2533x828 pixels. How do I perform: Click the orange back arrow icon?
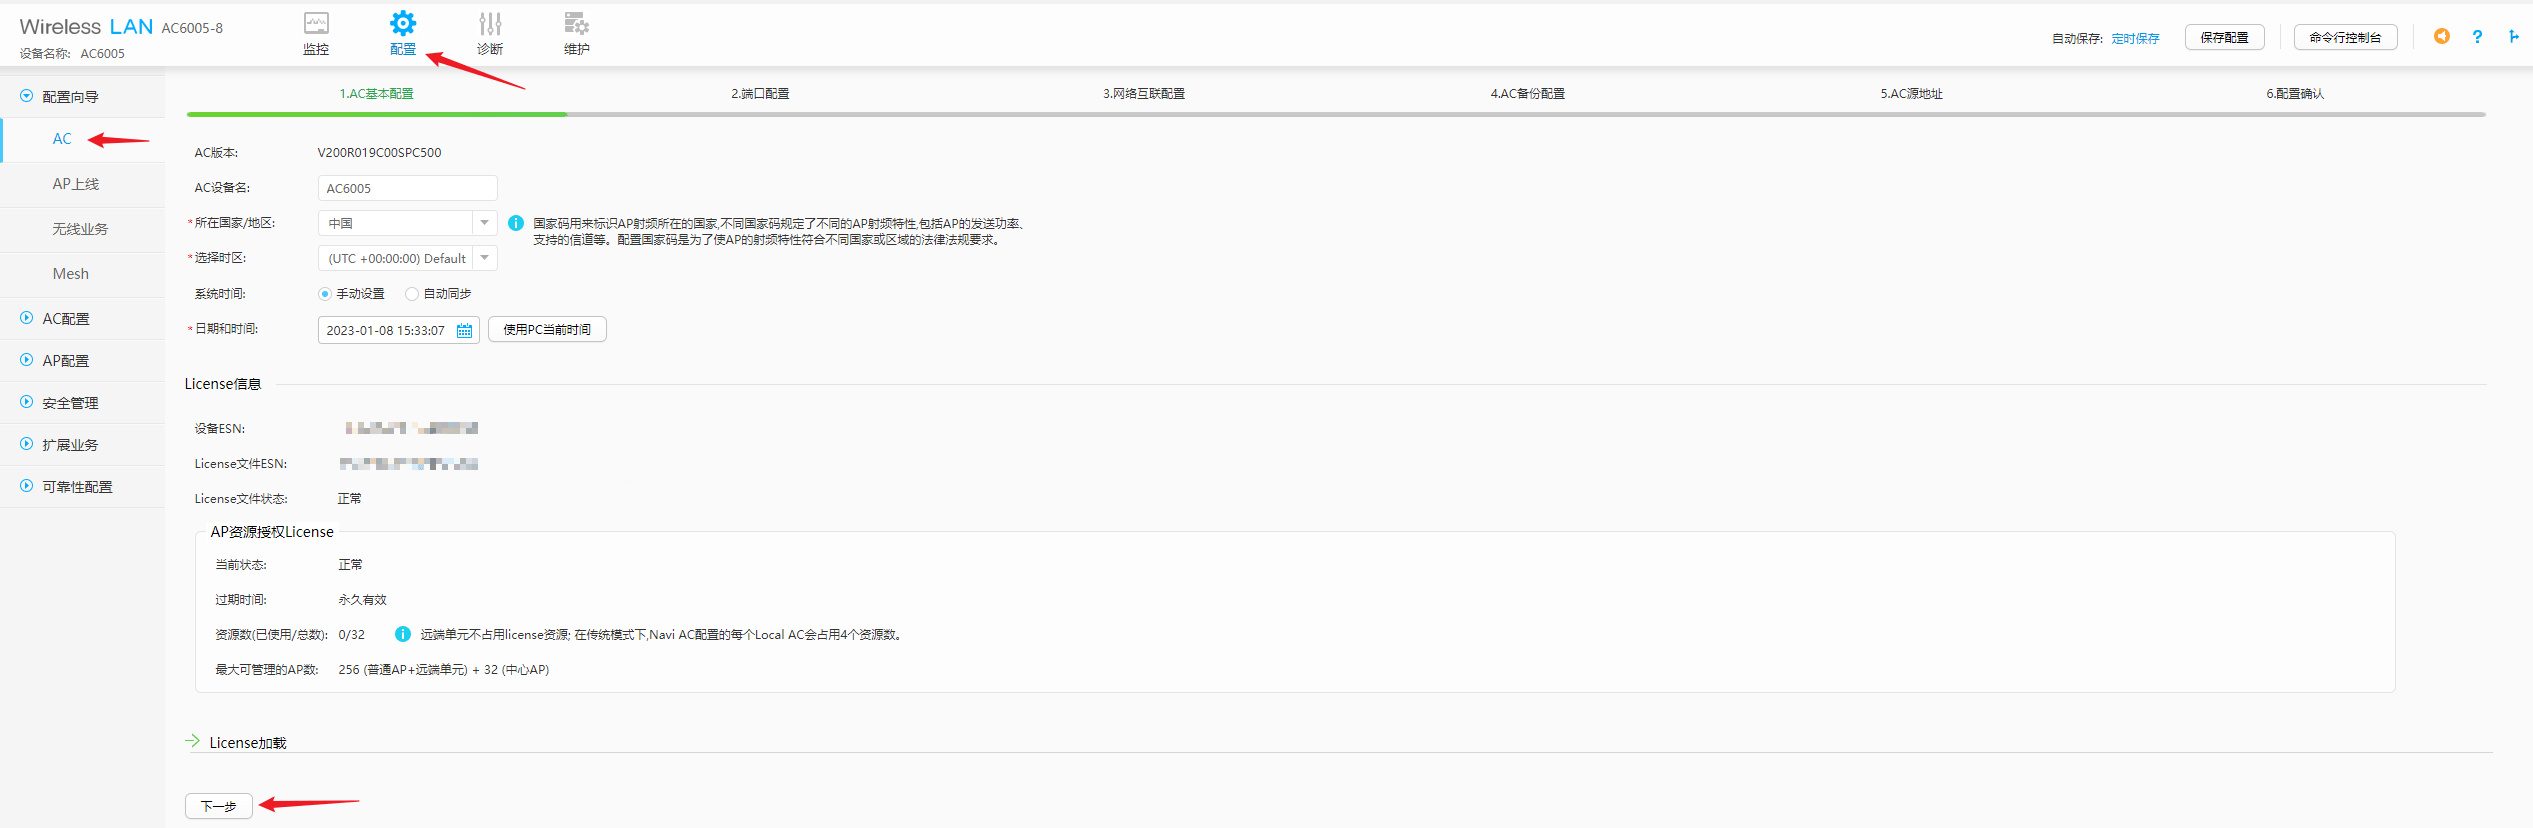(x=2442, y=37)
